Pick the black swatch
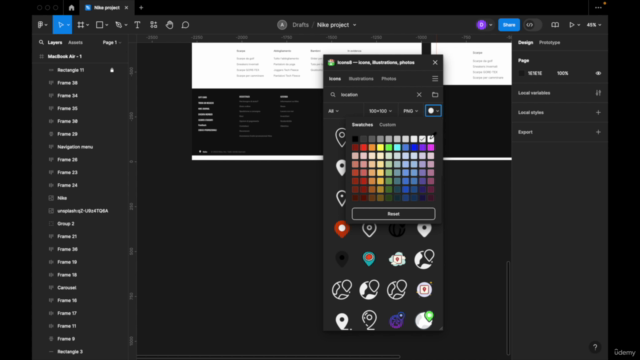 [355, 139]
